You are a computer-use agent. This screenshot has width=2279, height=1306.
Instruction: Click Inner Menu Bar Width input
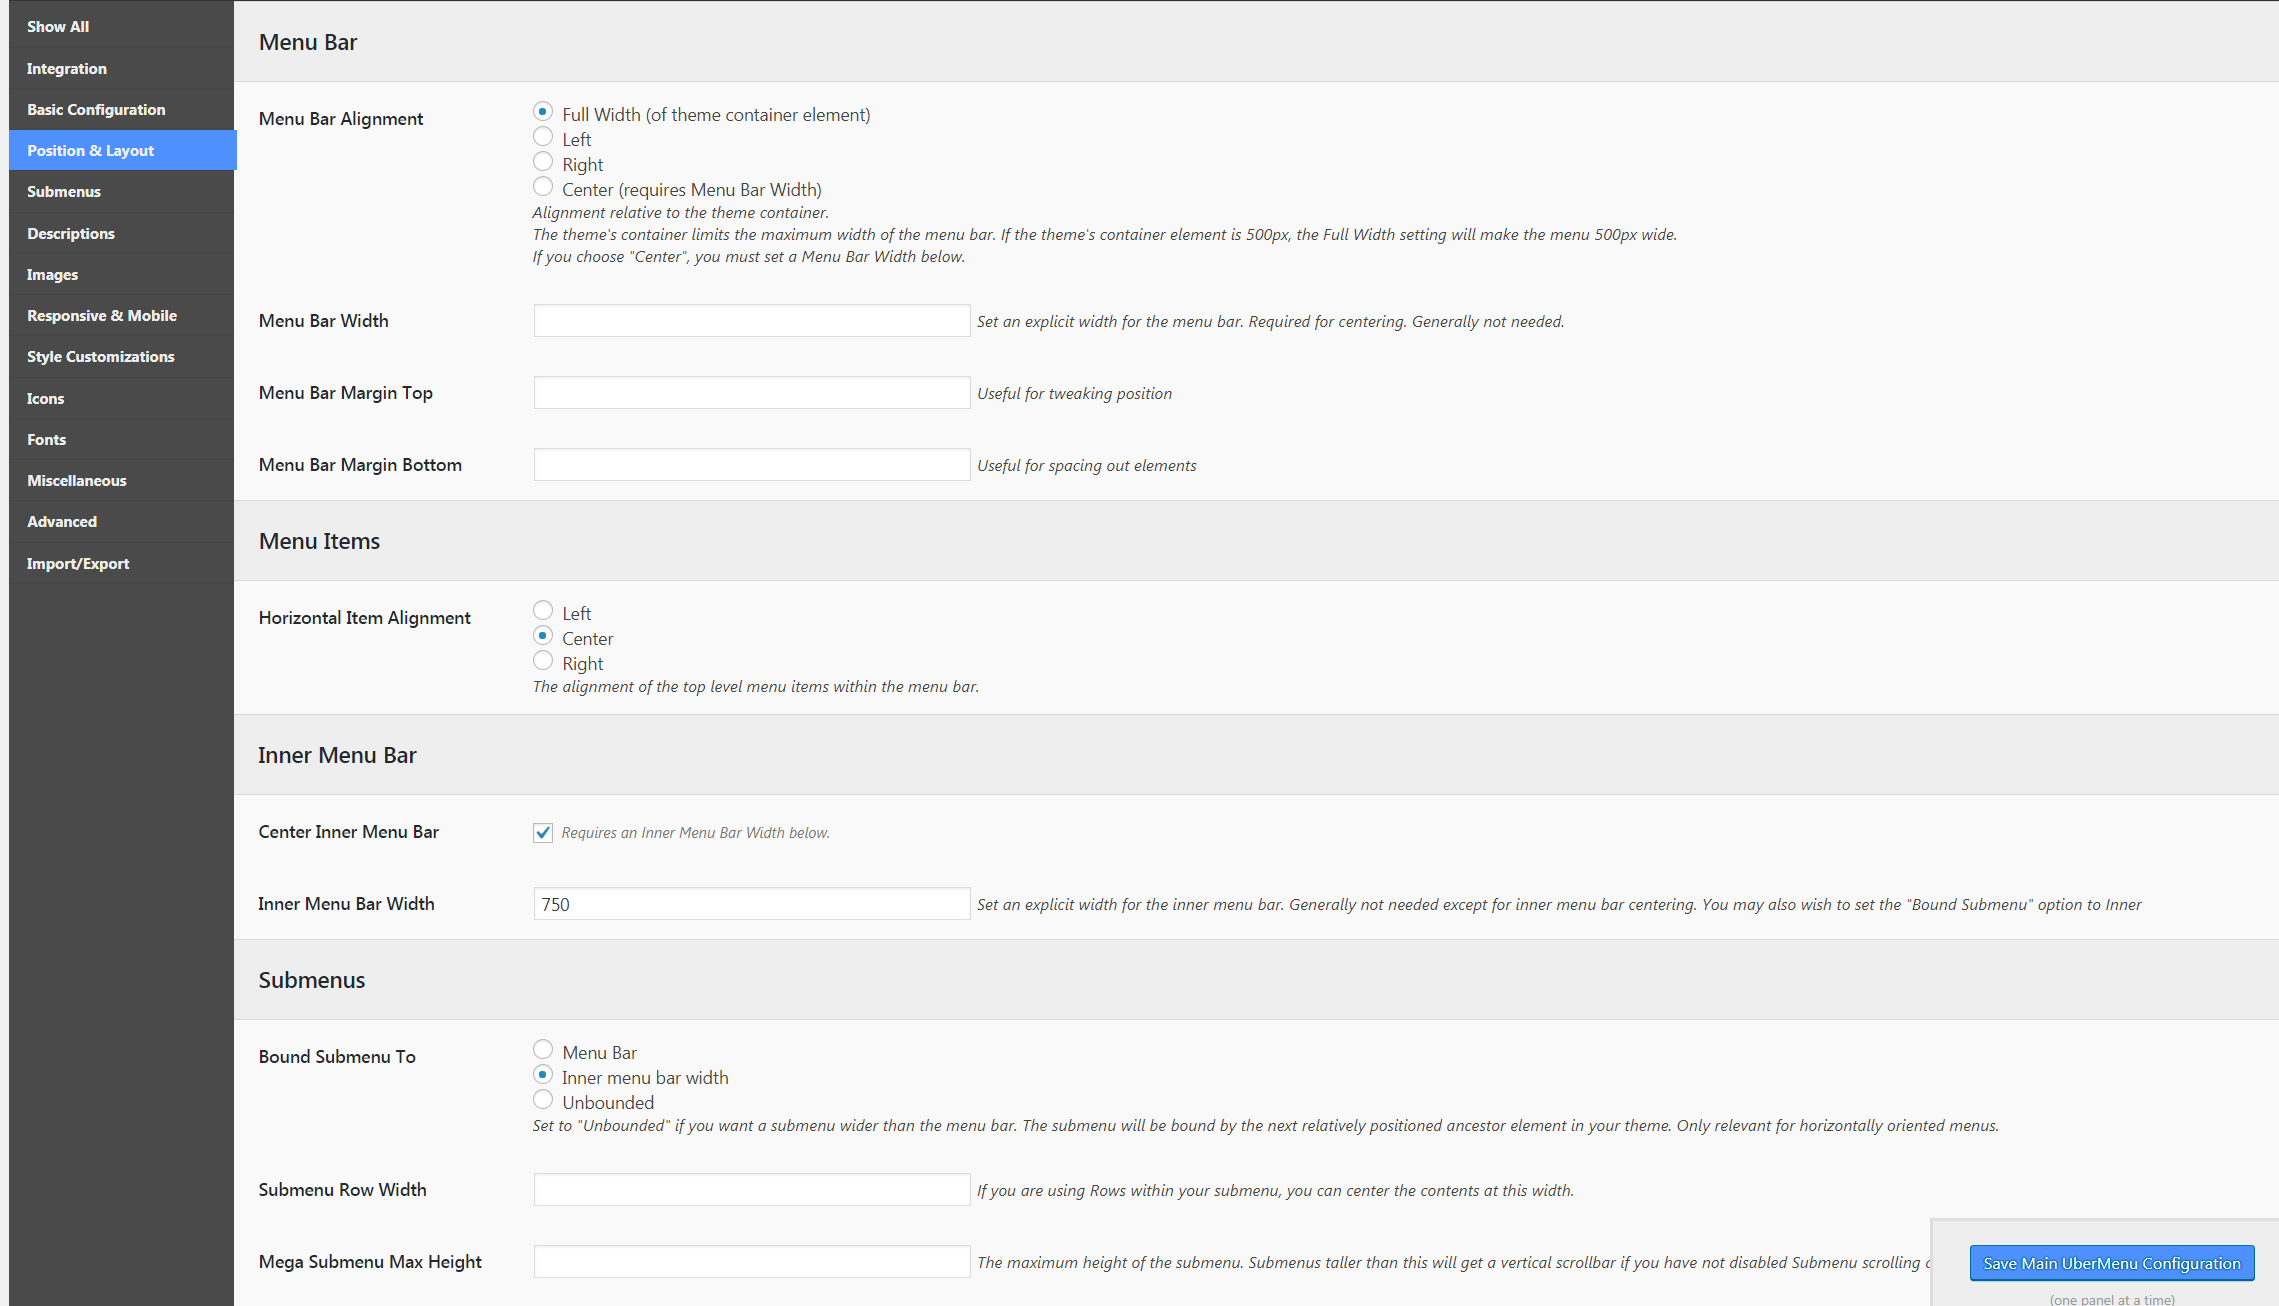coord(751,904)
